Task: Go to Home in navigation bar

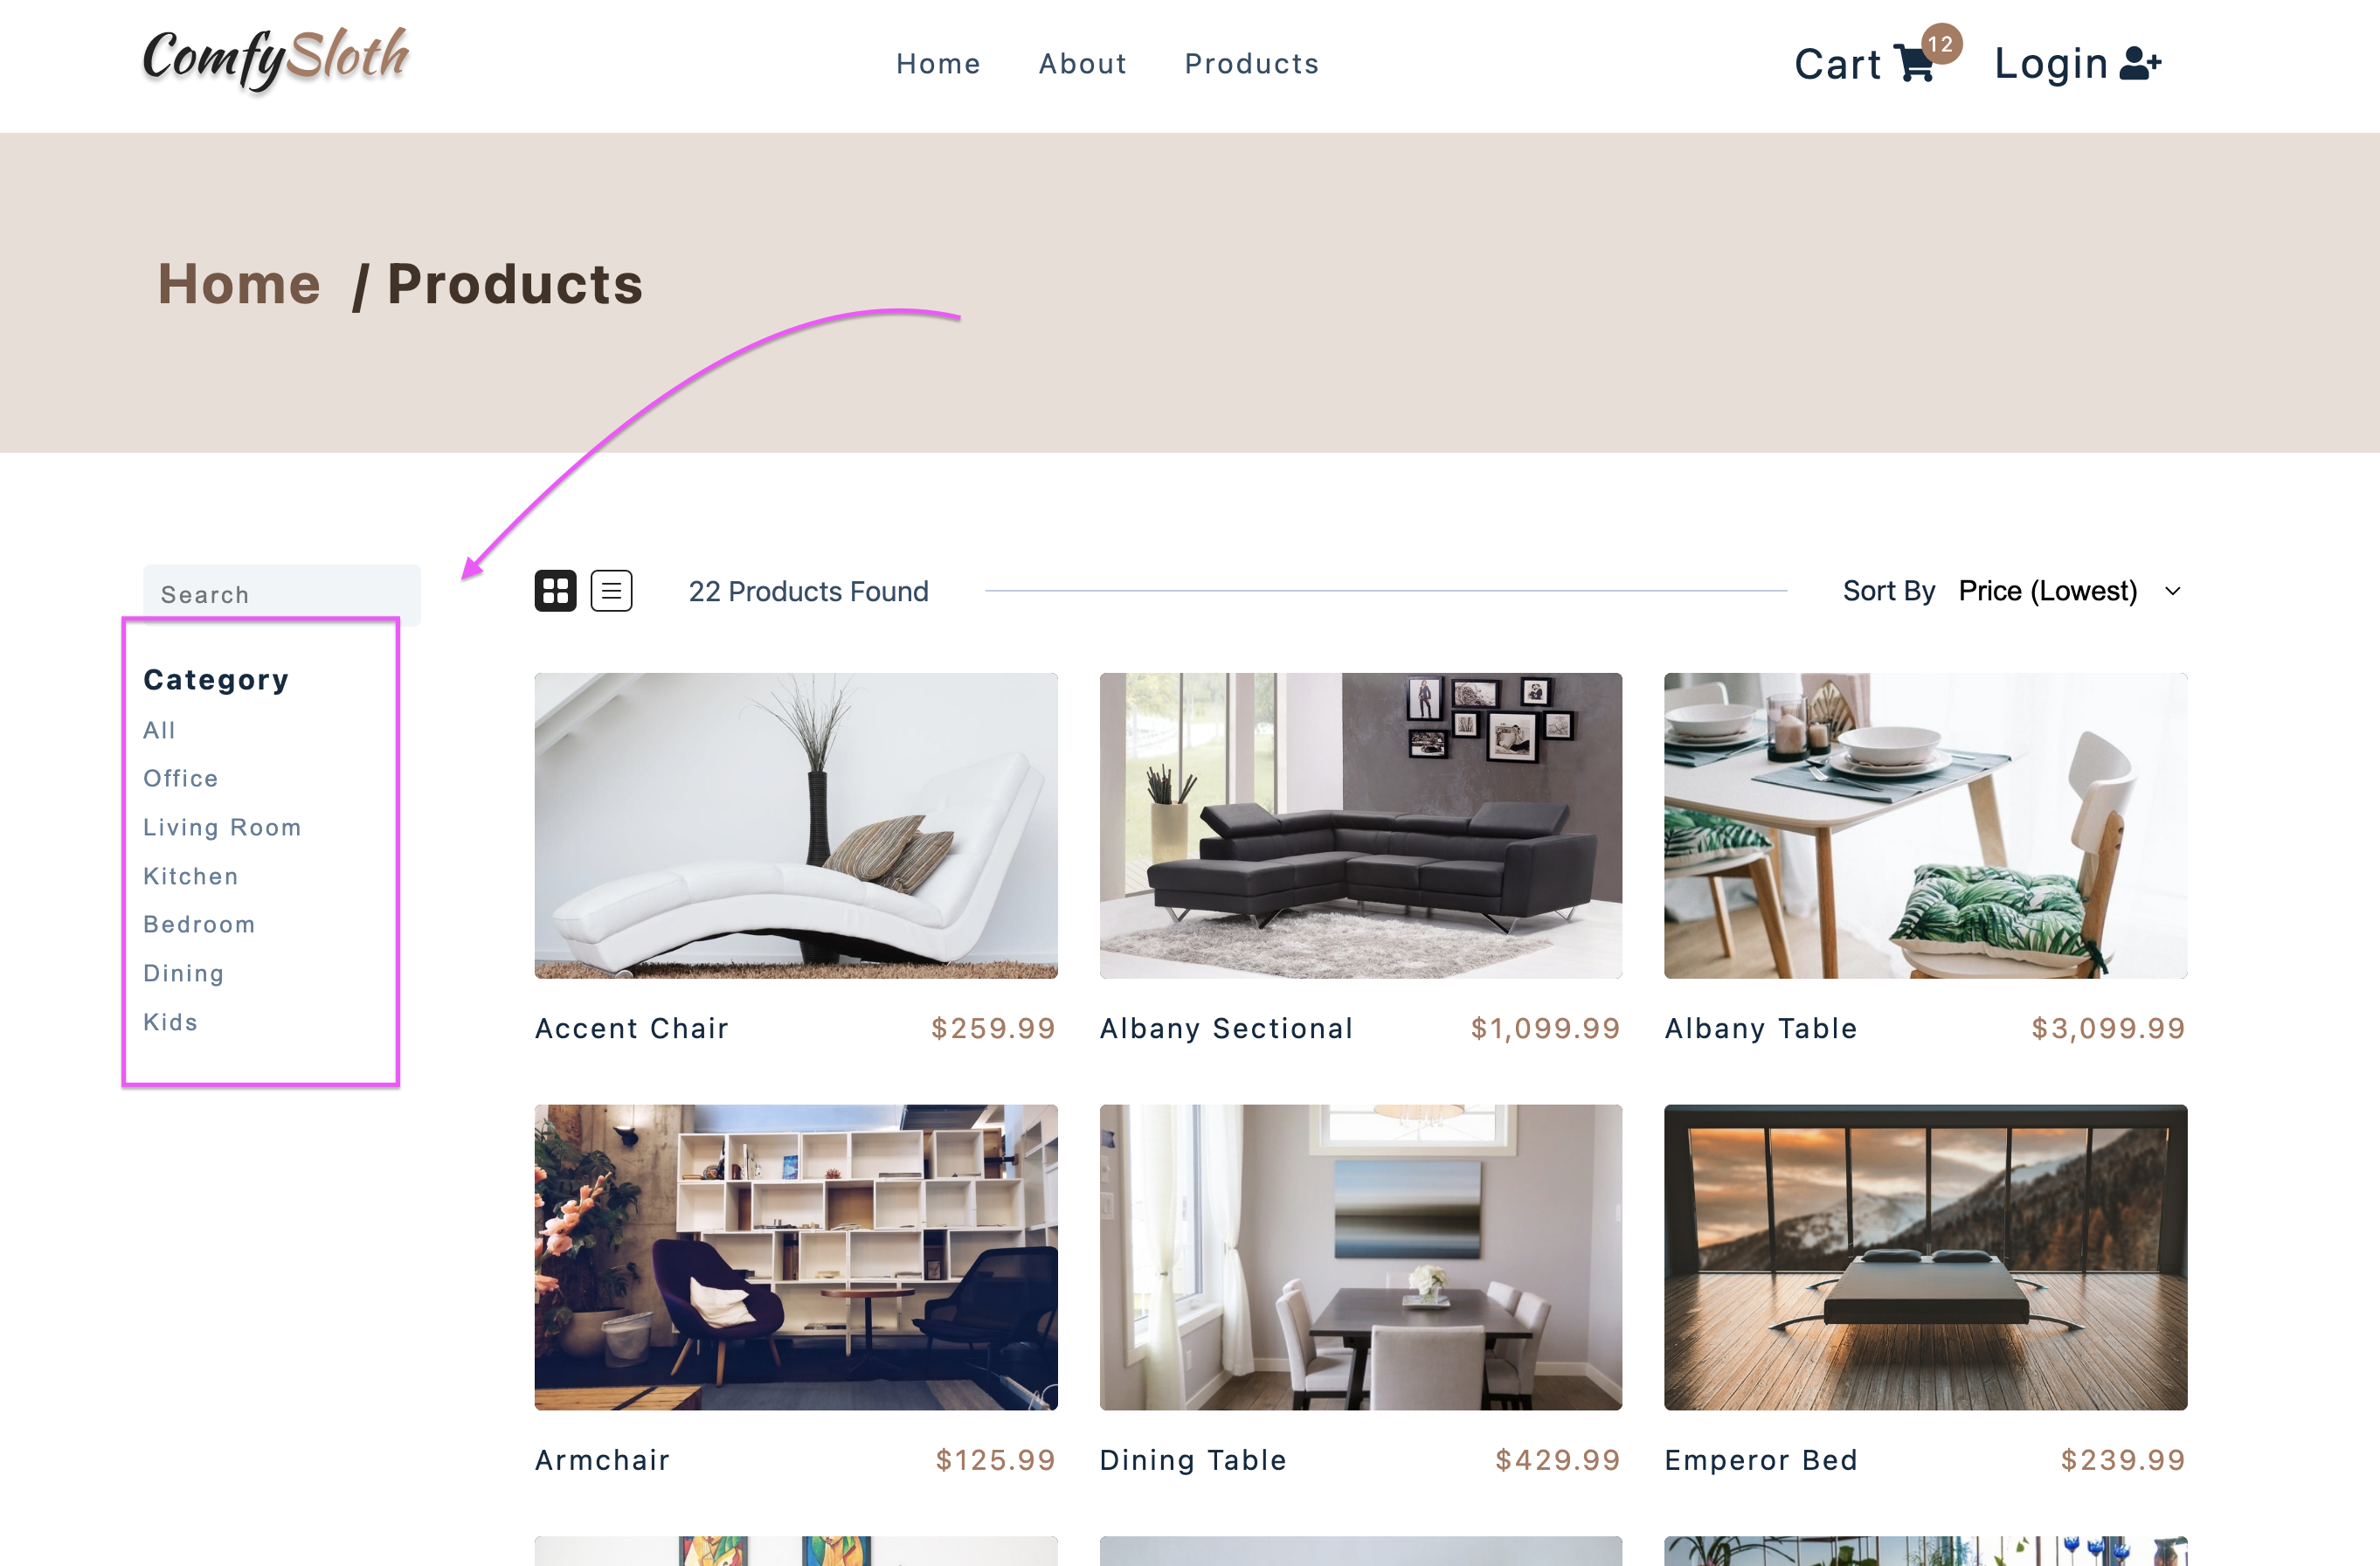Action: point(938,64)
